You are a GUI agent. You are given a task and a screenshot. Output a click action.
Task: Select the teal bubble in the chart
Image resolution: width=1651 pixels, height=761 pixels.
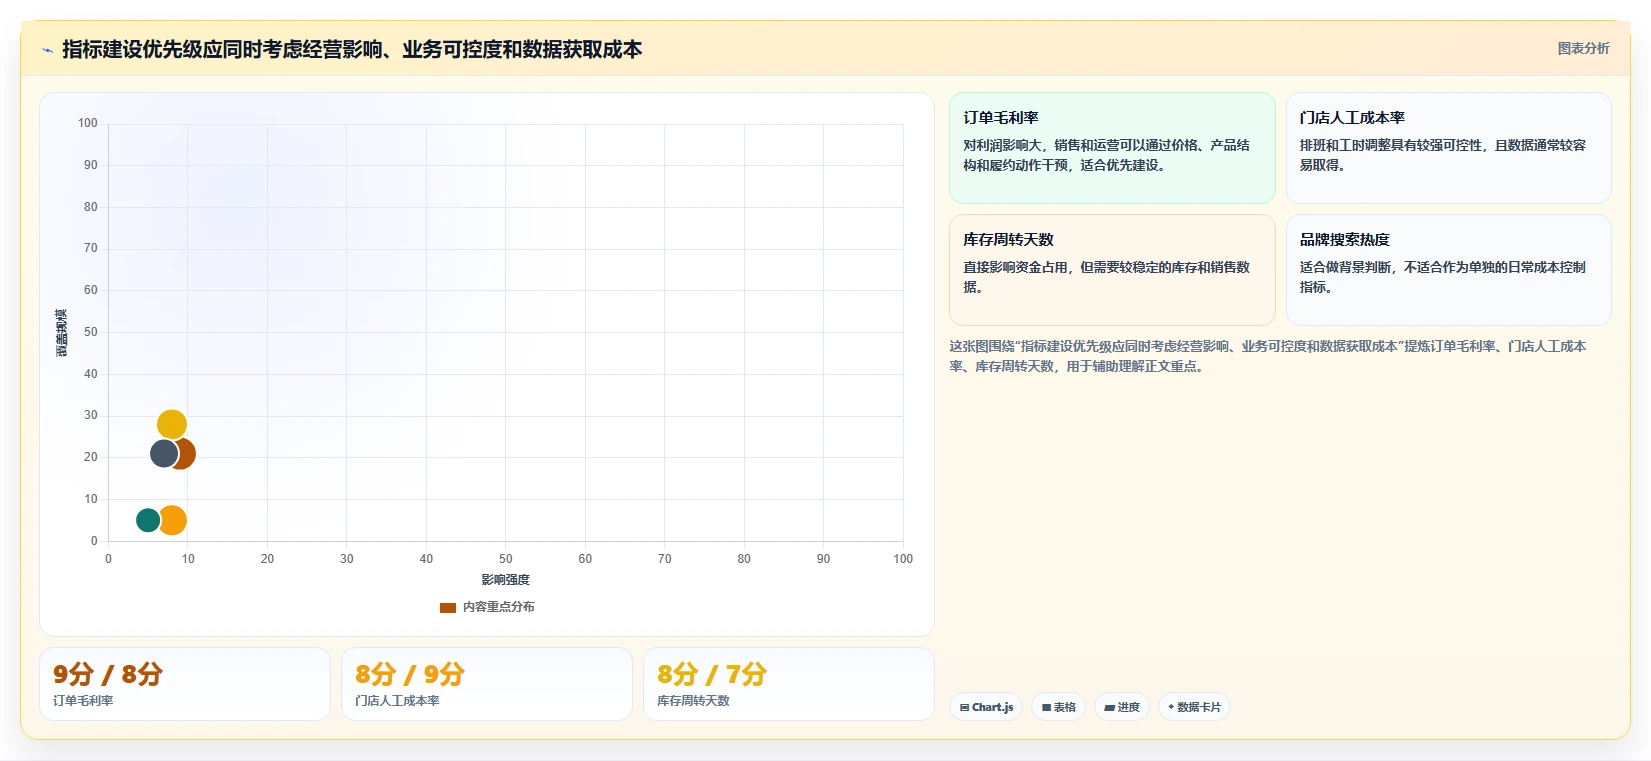tap(148, 520)
